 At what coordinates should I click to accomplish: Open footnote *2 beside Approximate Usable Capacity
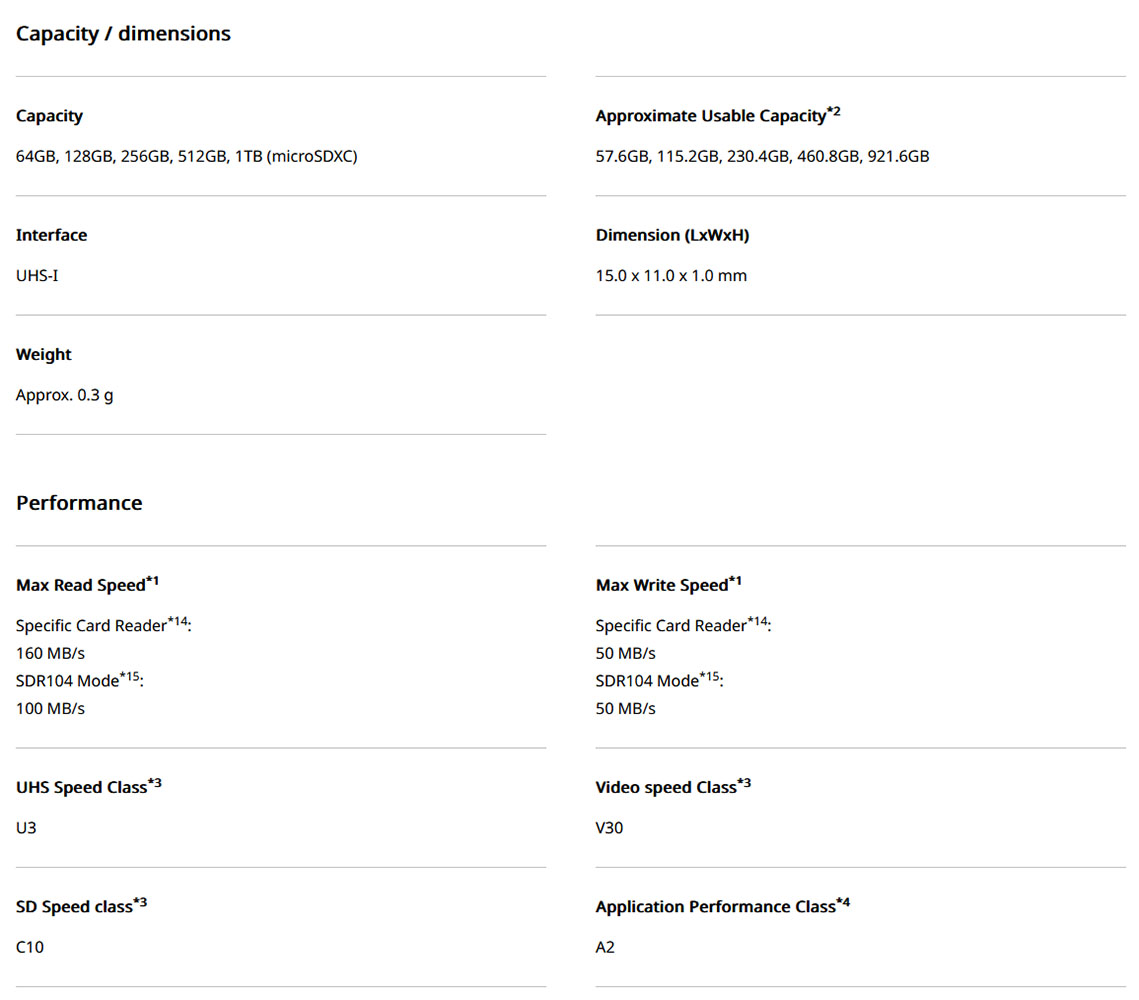click(x=834, y=112)
